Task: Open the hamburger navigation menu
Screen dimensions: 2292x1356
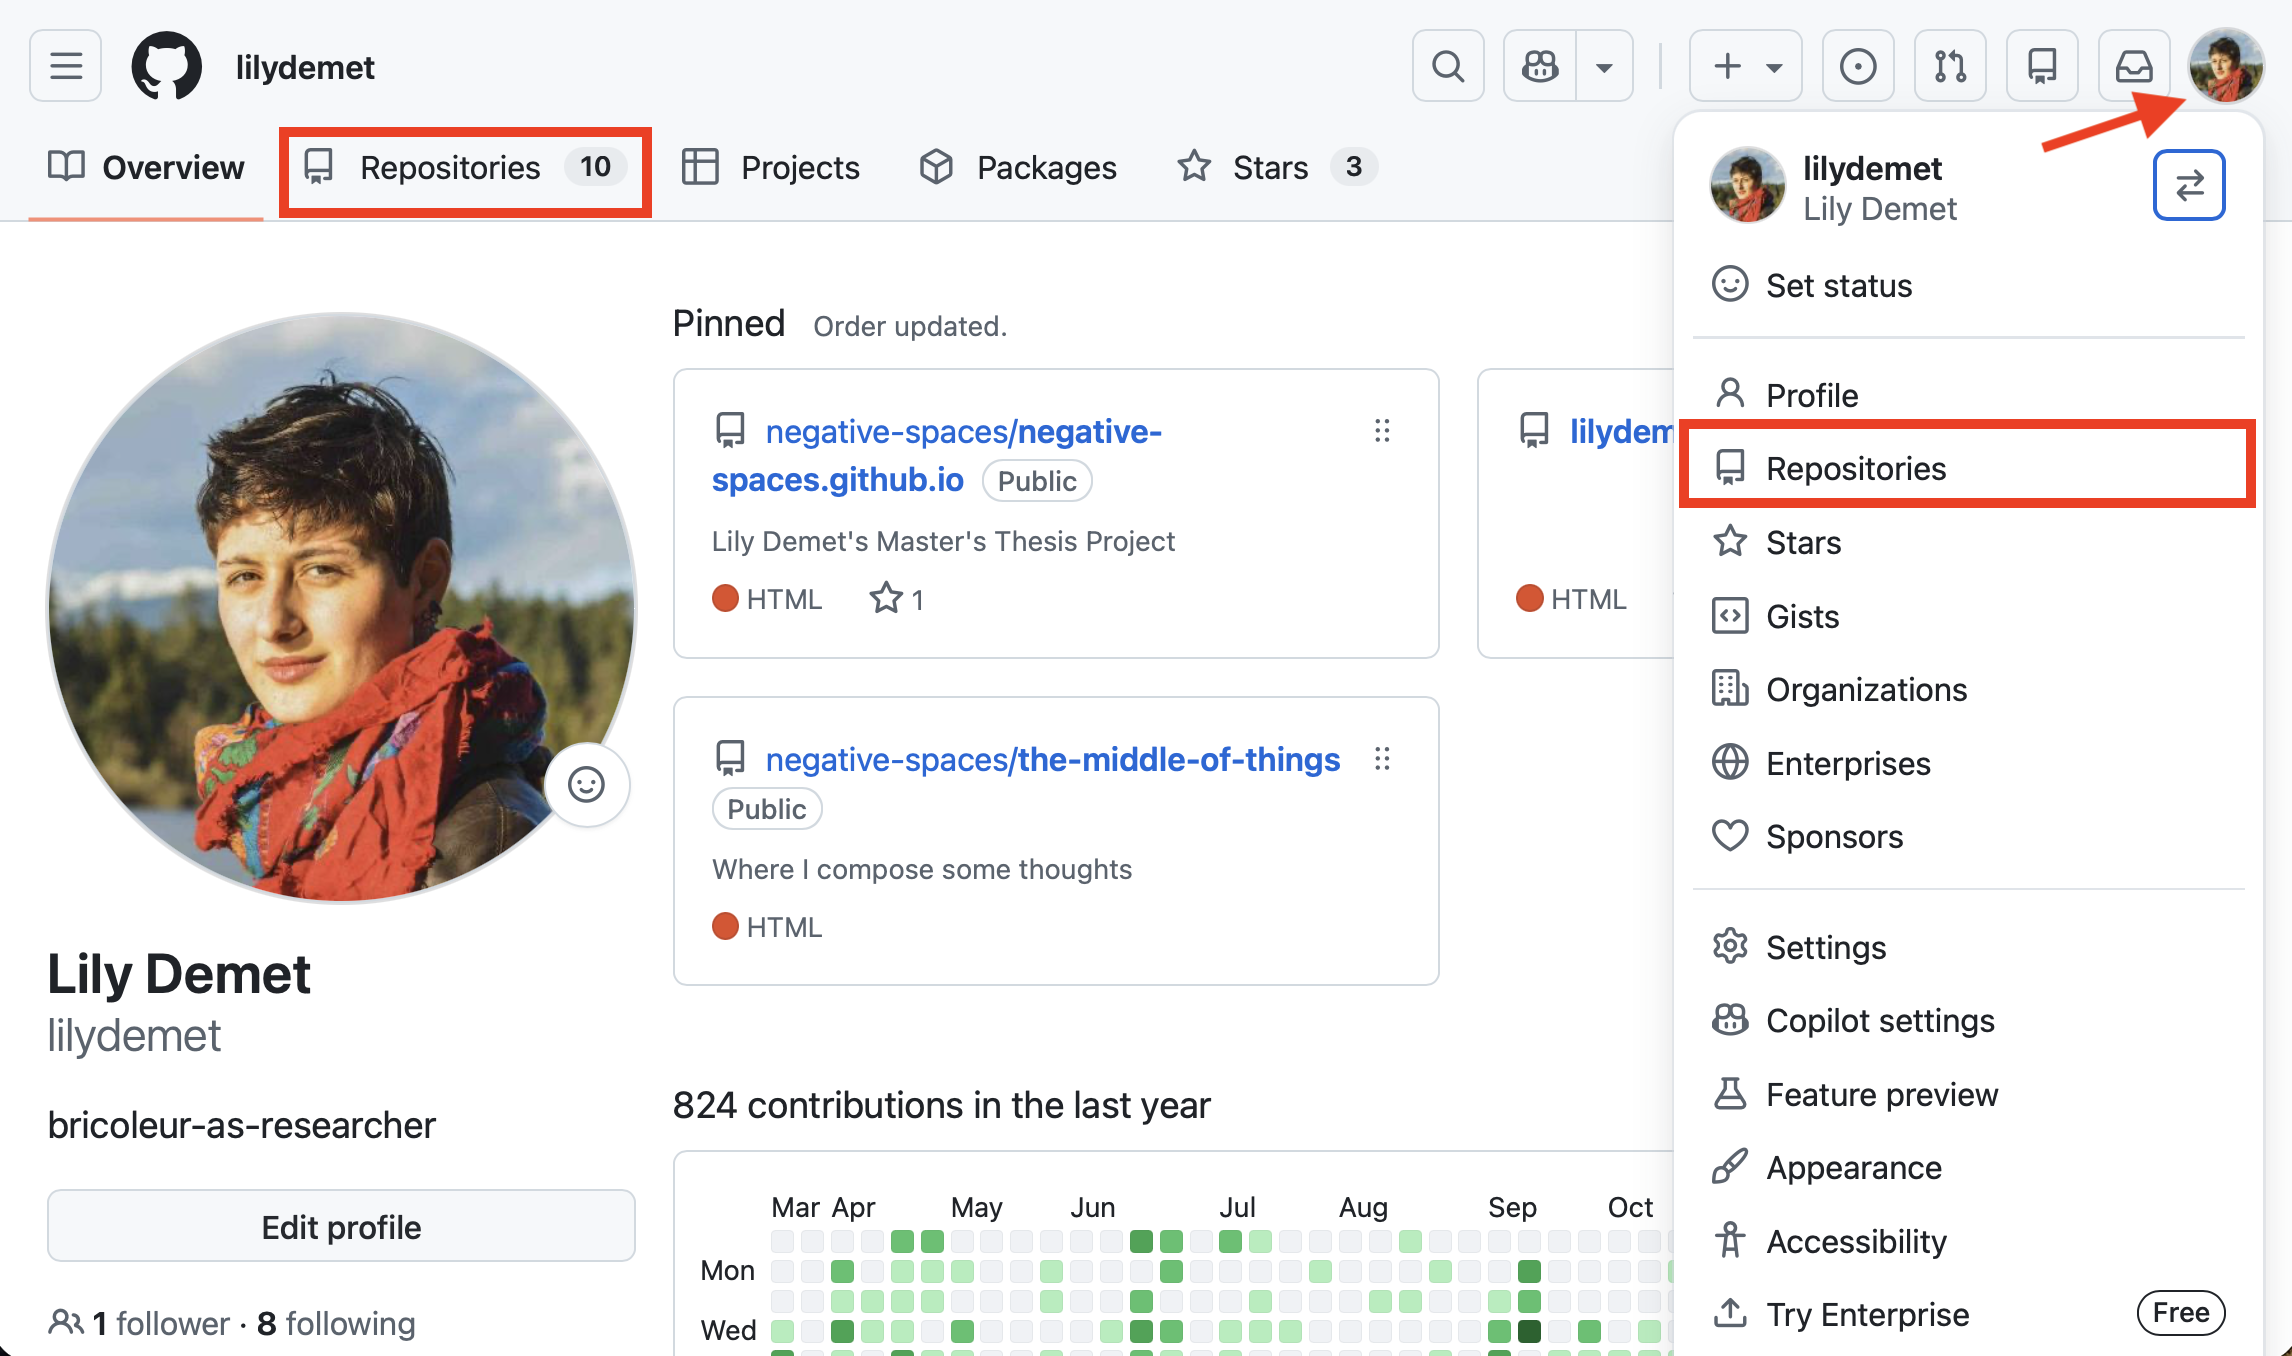Action: 66,67
